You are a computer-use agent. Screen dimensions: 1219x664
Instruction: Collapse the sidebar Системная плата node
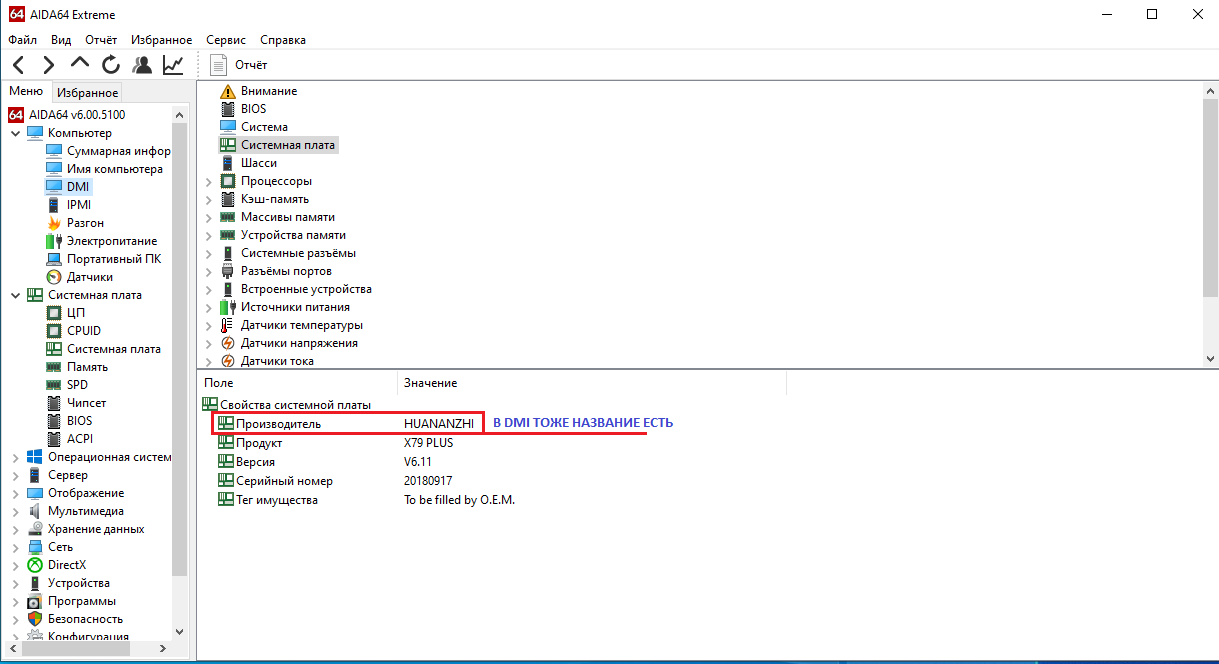click(x=15, y=295)
